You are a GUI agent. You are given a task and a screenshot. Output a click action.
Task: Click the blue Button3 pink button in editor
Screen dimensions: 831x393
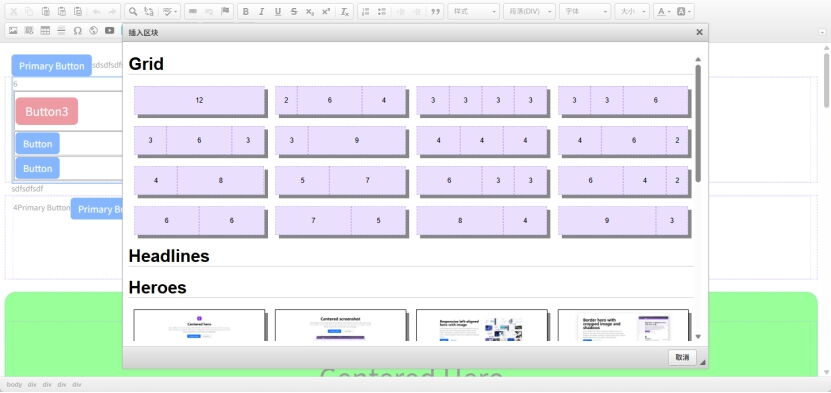(47, 111)
